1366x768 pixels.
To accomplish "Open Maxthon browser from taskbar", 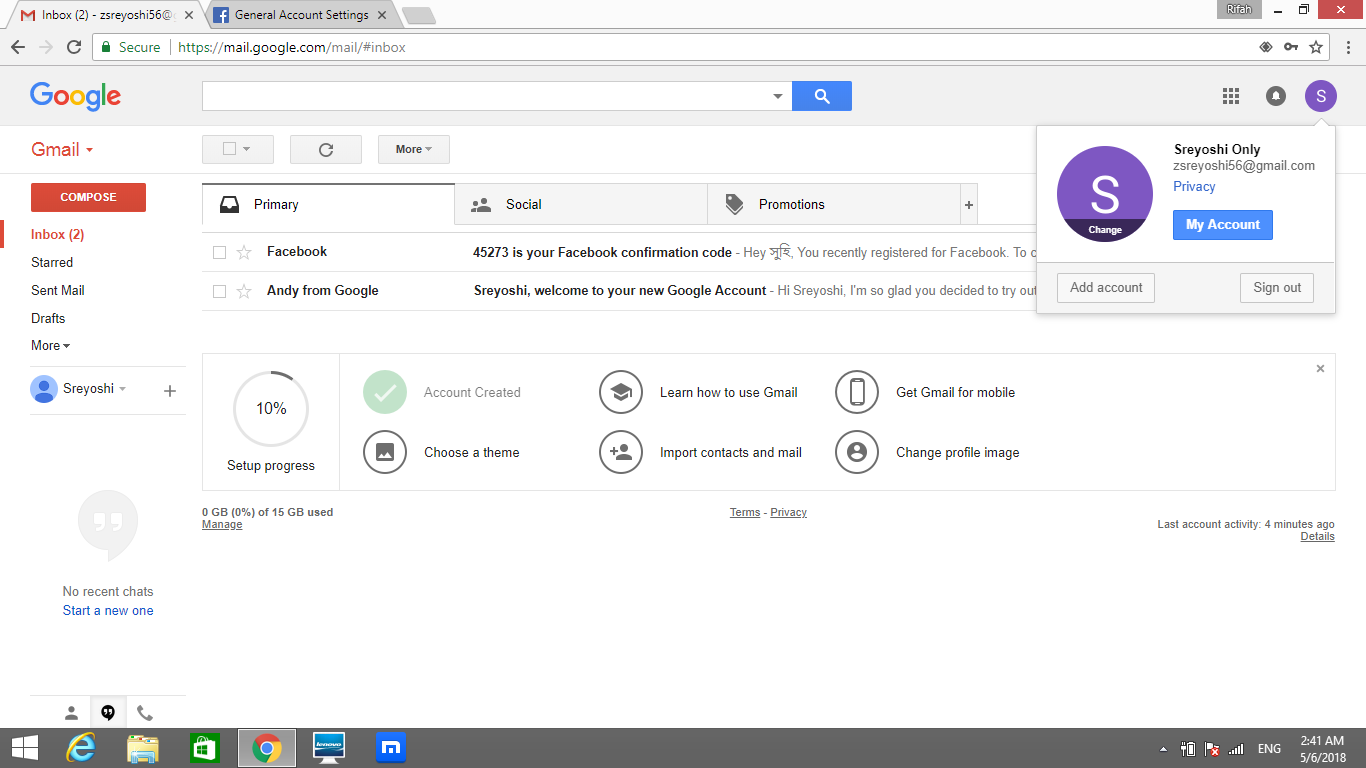I will click(390, 748).
